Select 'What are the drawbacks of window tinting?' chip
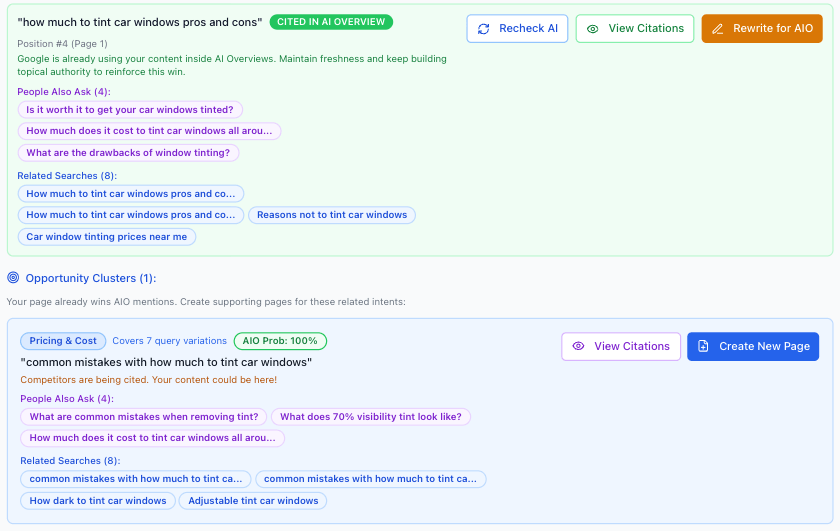The image size is (840, 531). tap(128, 153)
